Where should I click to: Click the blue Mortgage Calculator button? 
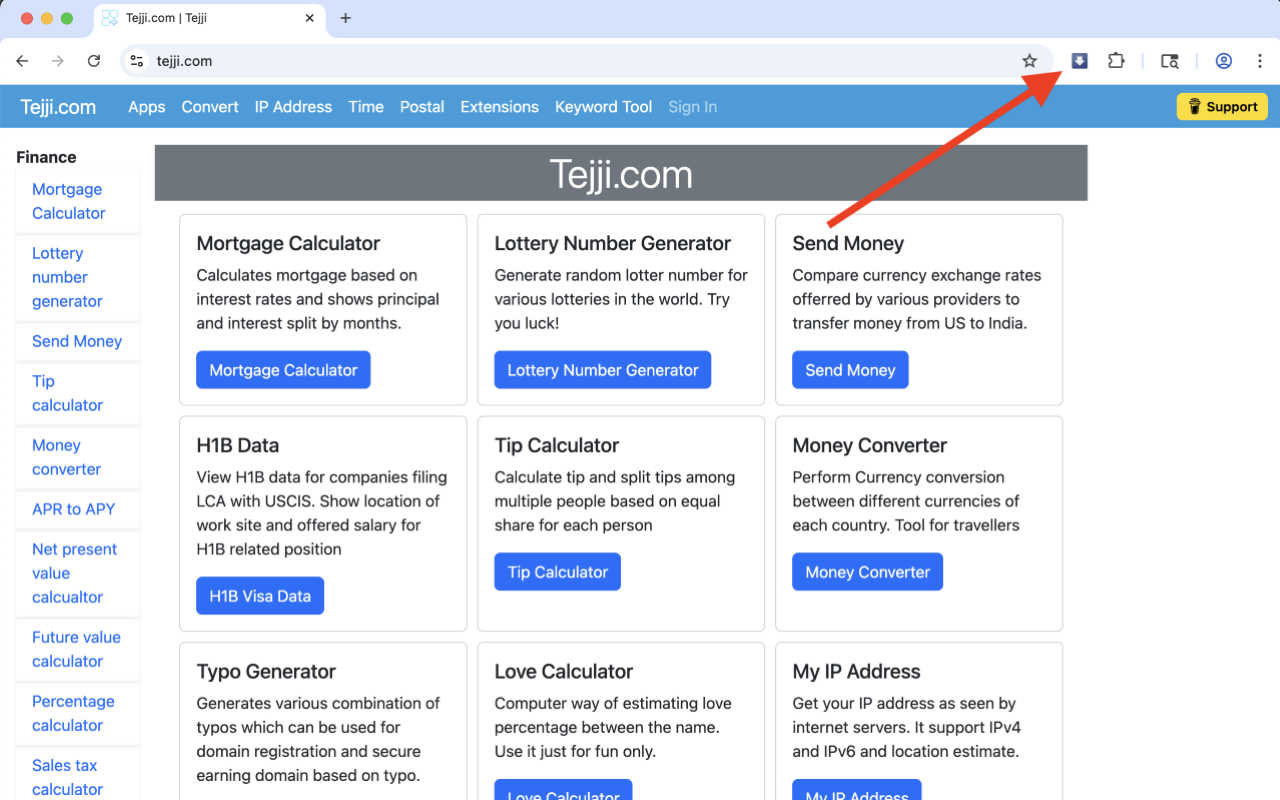click(x=283, y=370)
